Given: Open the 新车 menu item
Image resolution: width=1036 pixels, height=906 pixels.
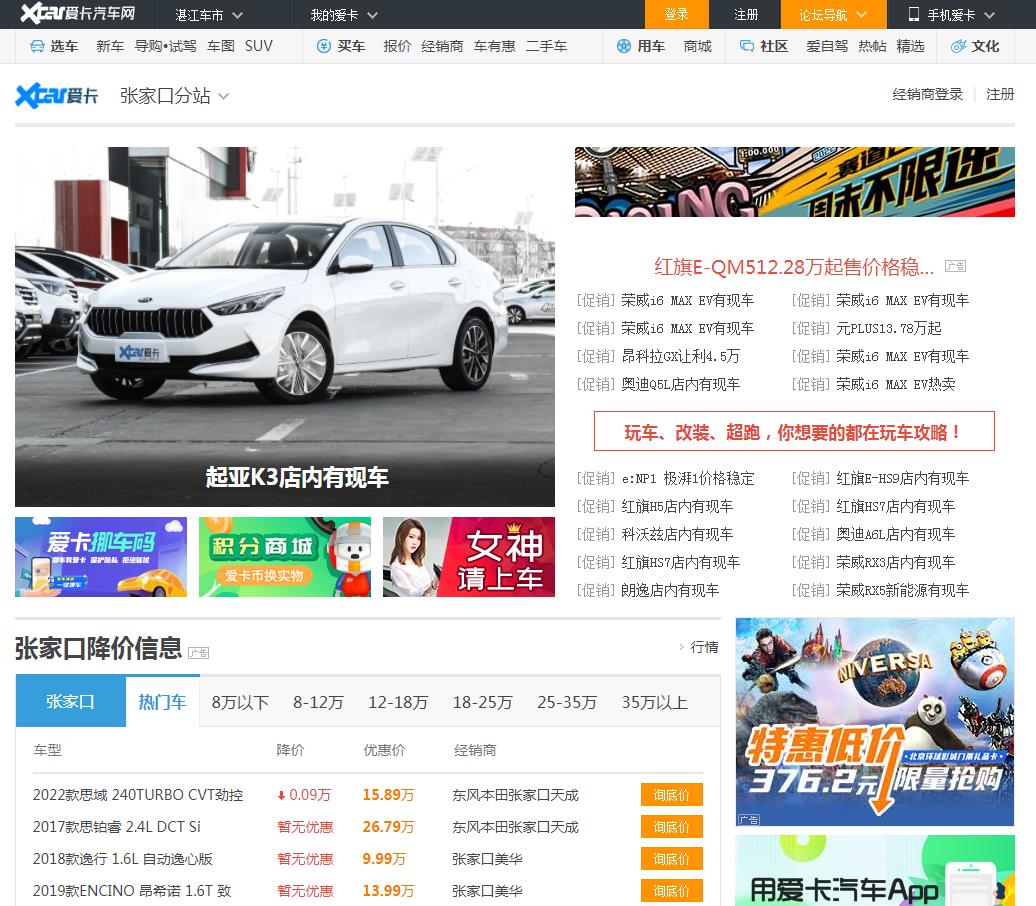Looking at the screenshot, I should pyautogui.click(x=110, y=46).
